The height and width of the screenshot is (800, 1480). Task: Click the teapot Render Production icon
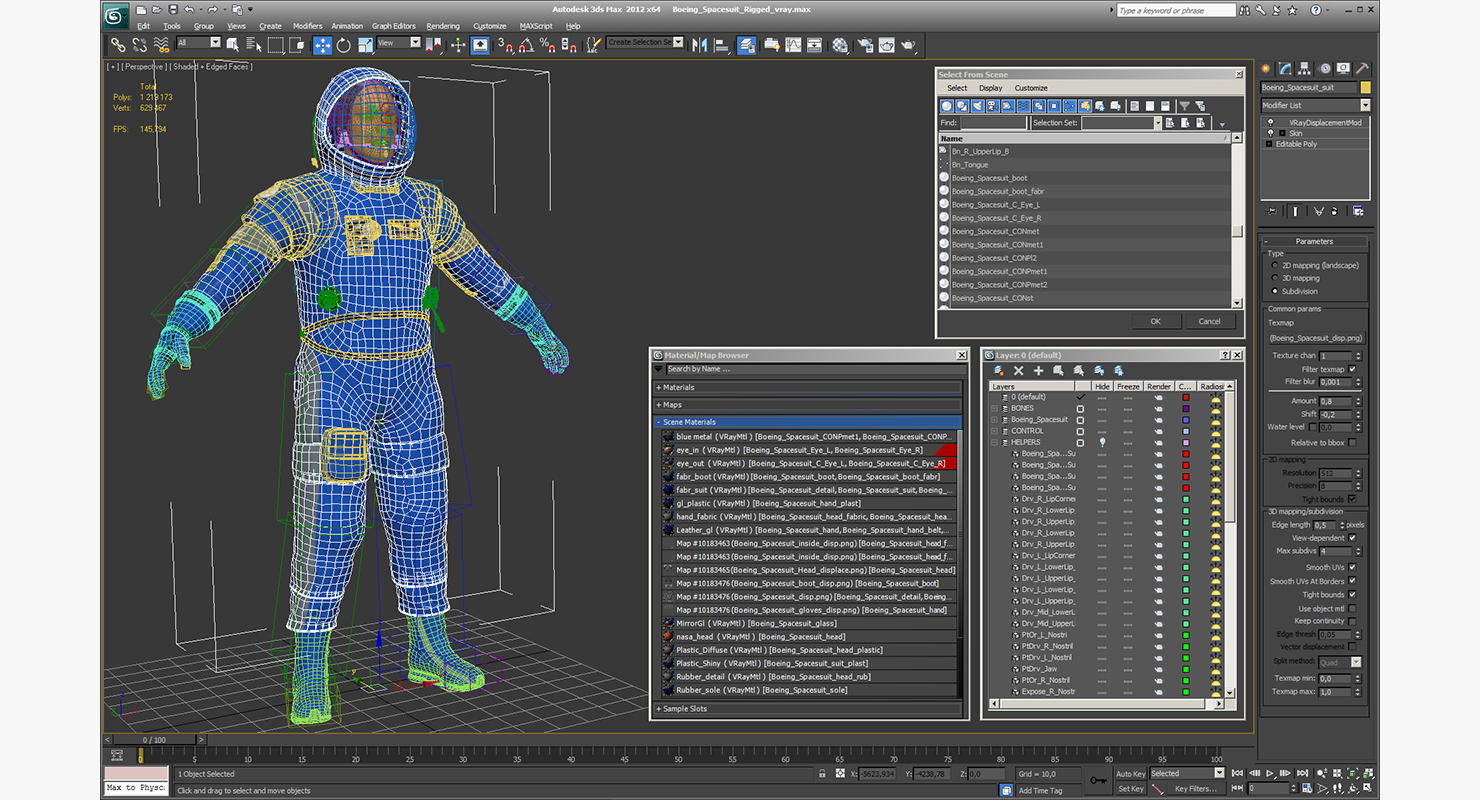point(908,44)
